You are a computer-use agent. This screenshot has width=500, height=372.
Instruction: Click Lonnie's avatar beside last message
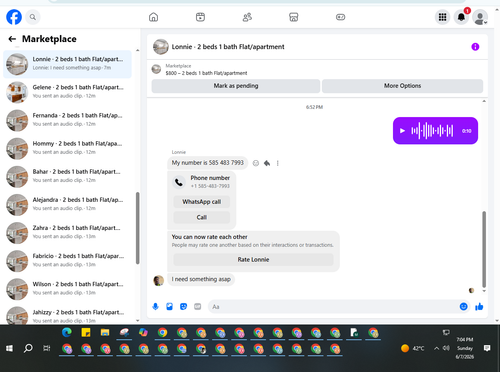(x=158, y=281)
